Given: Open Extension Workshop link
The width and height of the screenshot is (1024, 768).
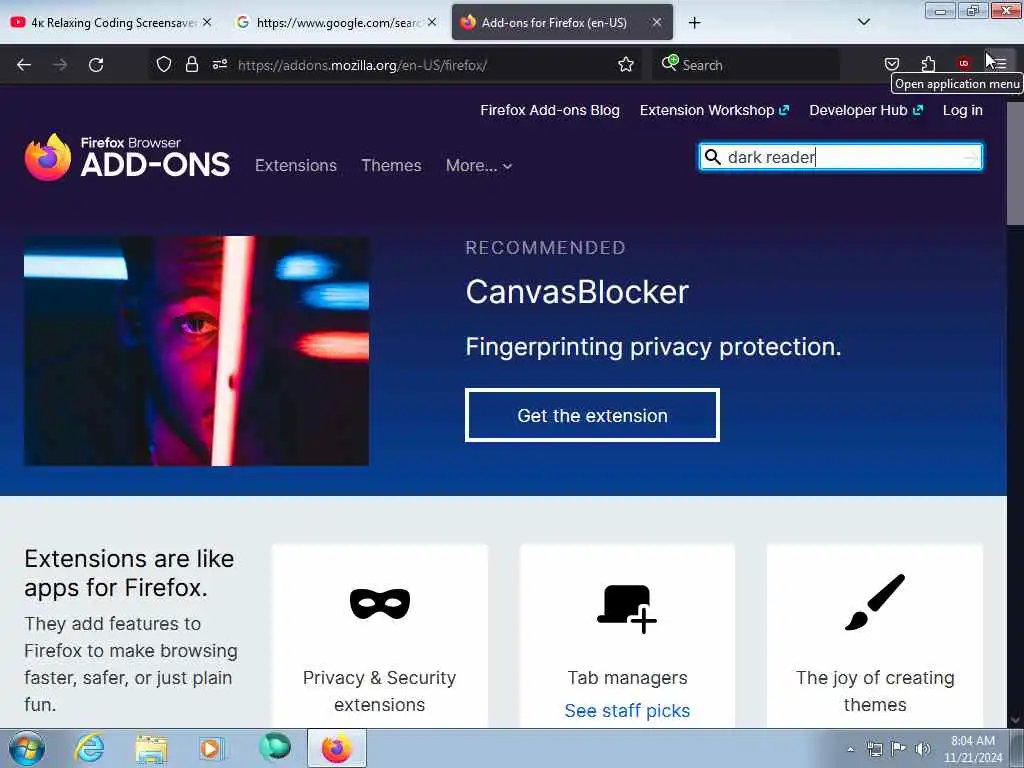Looking at the screenshot, I should click(714, 110).
